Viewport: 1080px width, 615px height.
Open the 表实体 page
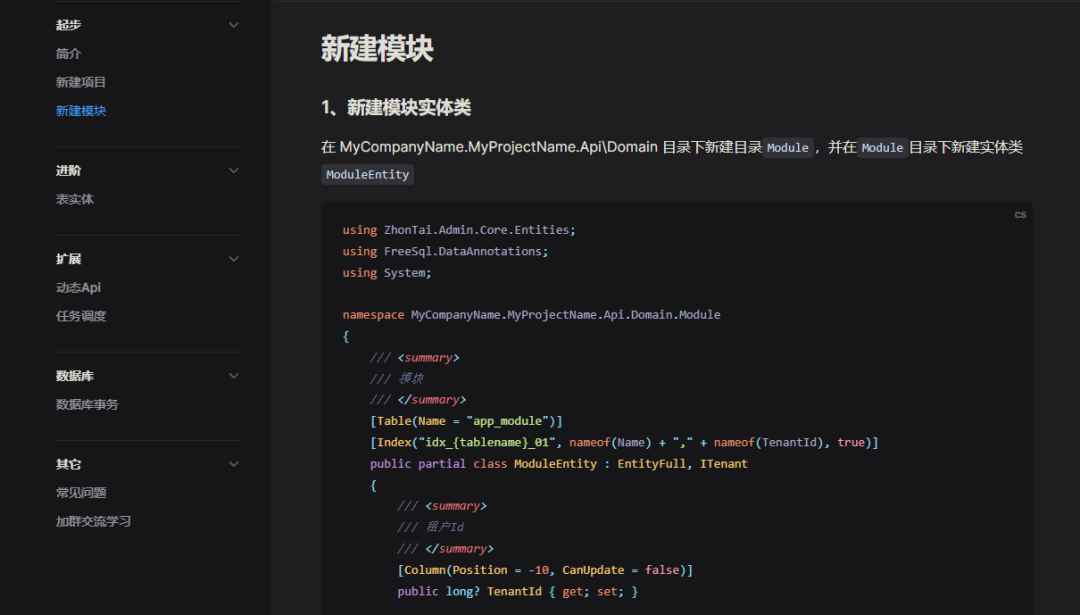[74, 199]
